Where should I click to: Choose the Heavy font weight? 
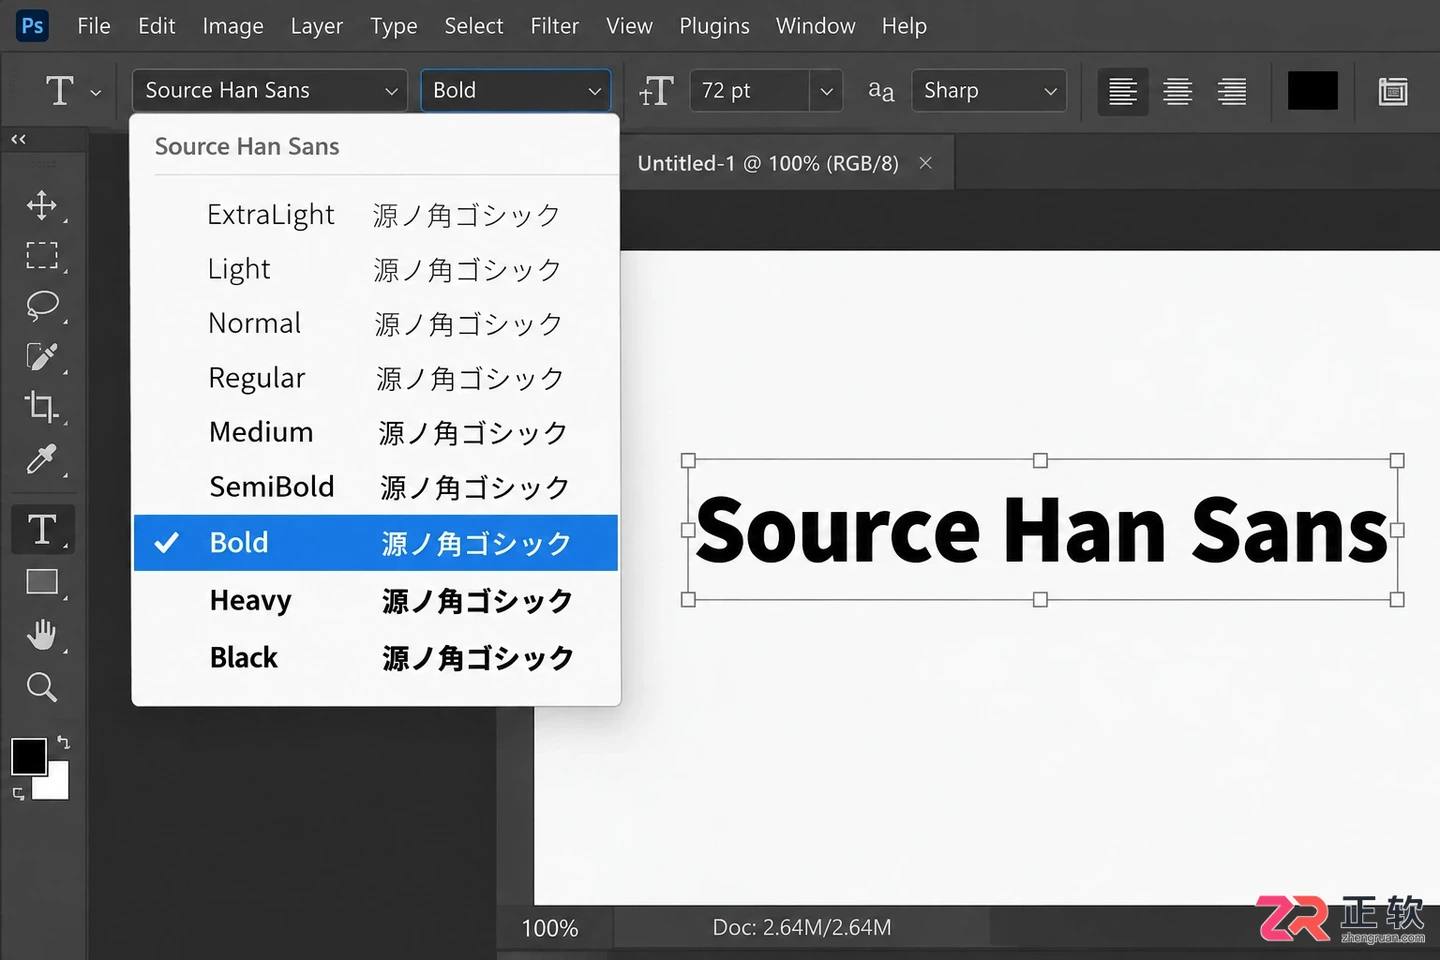tap(376, 600)
